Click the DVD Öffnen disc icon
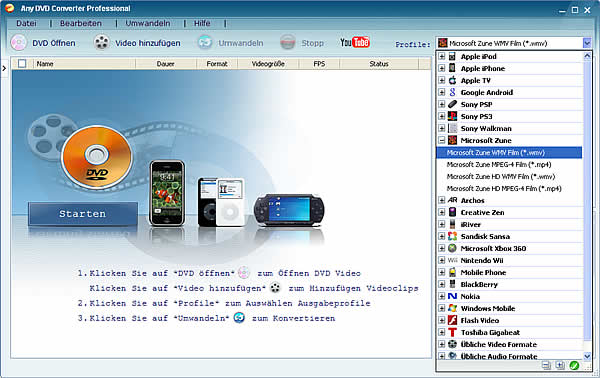The height and width of the screenshot is (378, 600). [18, 42]
